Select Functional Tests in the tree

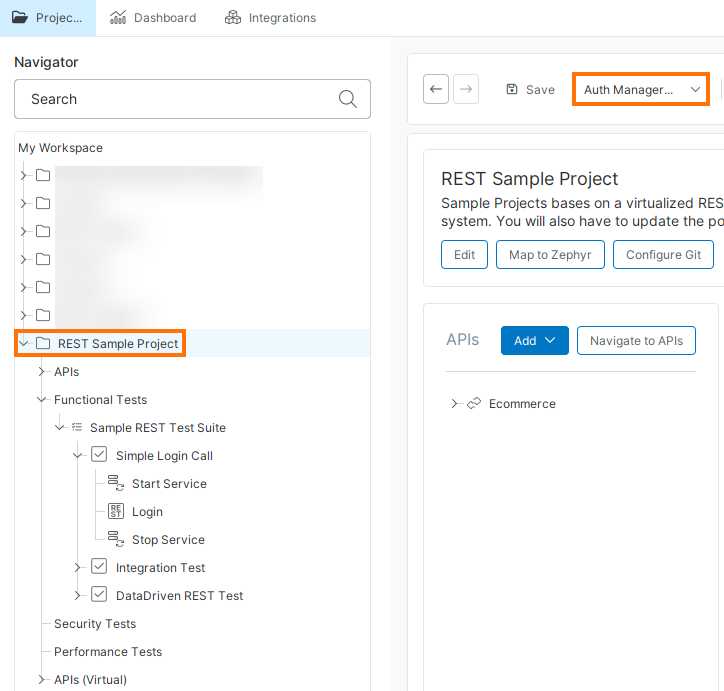(100, 400)
